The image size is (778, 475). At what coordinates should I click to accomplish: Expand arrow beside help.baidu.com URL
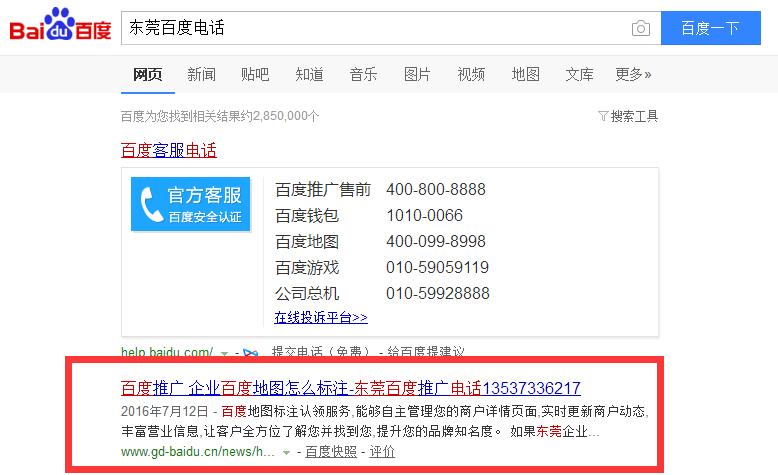point(225,352)
